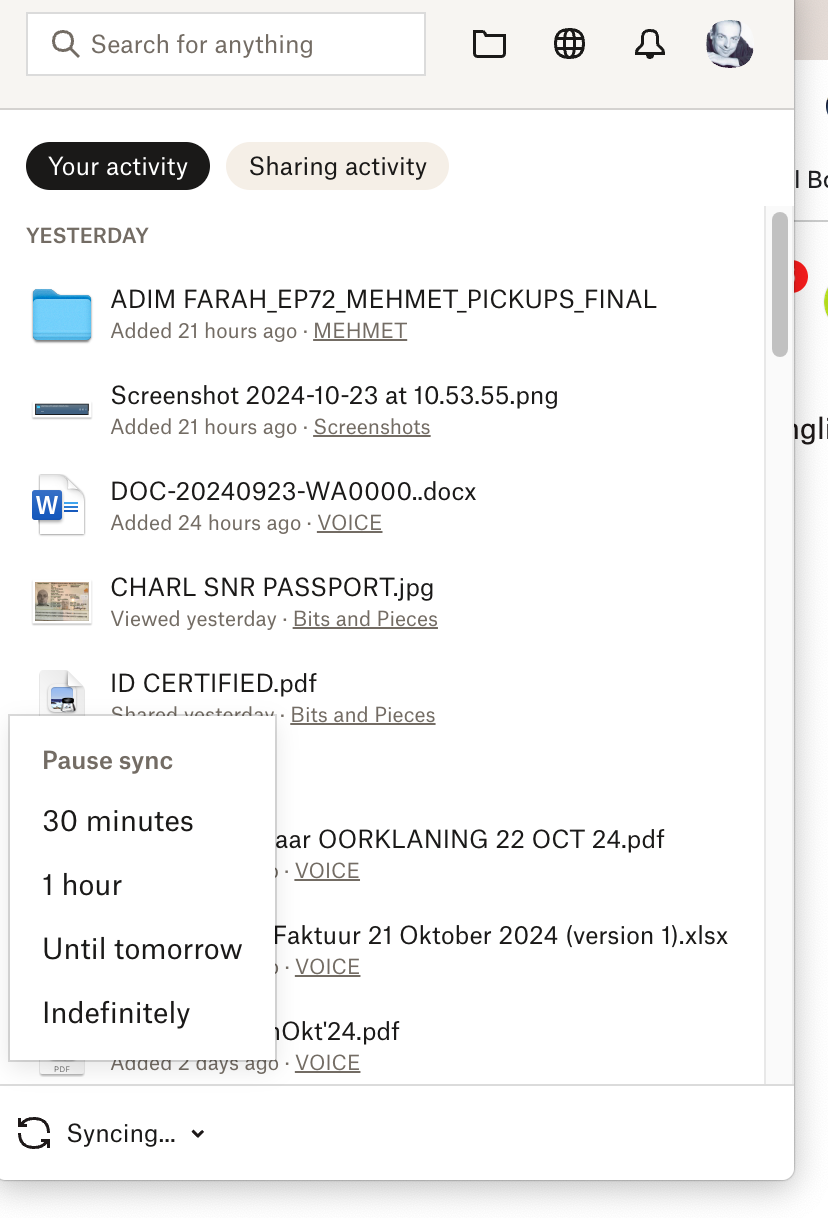828x1218 pixels.
Task: Click the globe icon to open Dropbox website
Action: pos(569,44)
